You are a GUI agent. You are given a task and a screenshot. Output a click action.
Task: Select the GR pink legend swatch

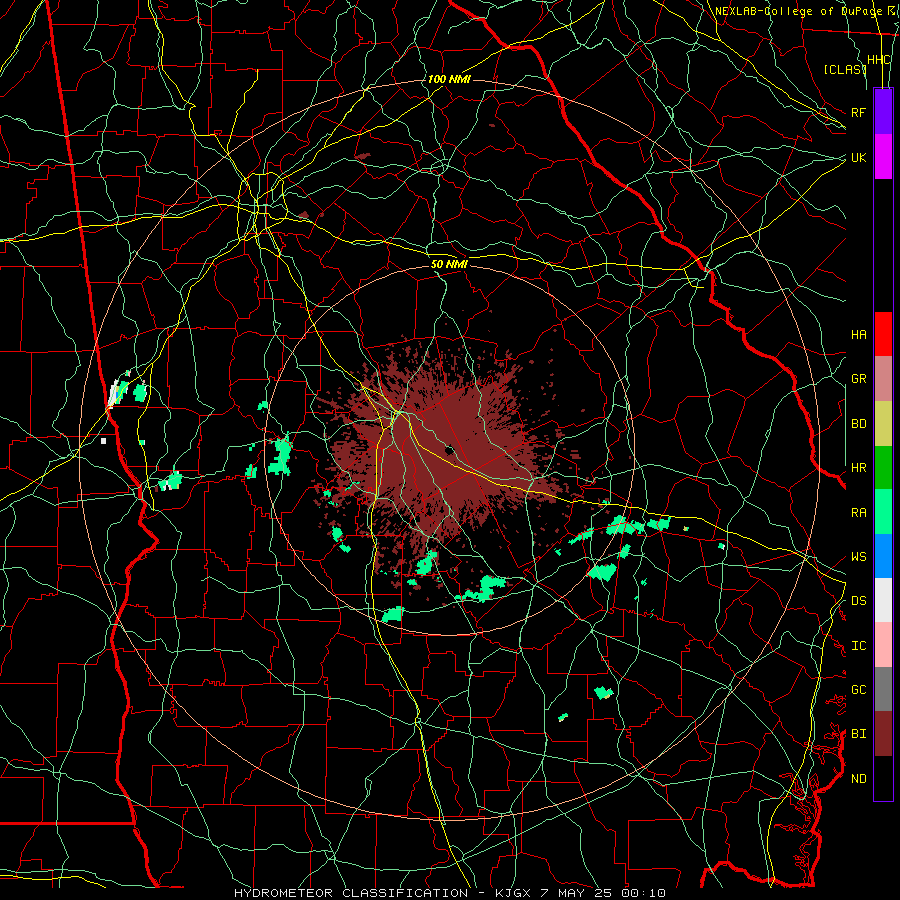click(883, 379)
